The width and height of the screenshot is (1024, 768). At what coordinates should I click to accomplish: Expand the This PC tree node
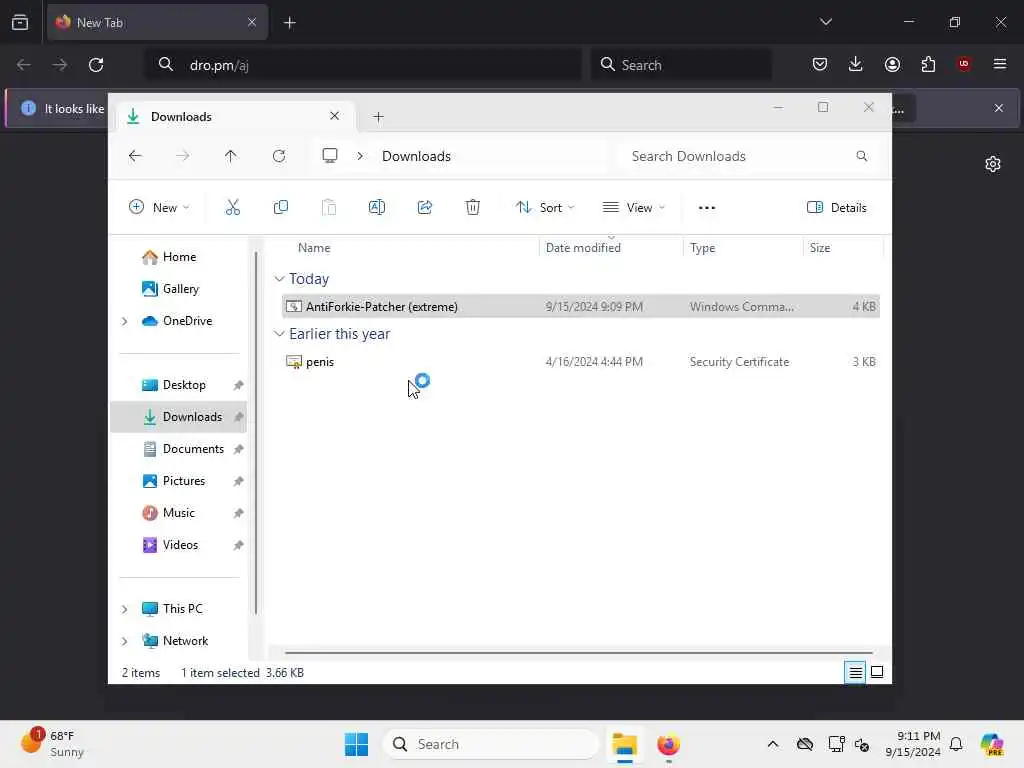[x=124, y=609]
